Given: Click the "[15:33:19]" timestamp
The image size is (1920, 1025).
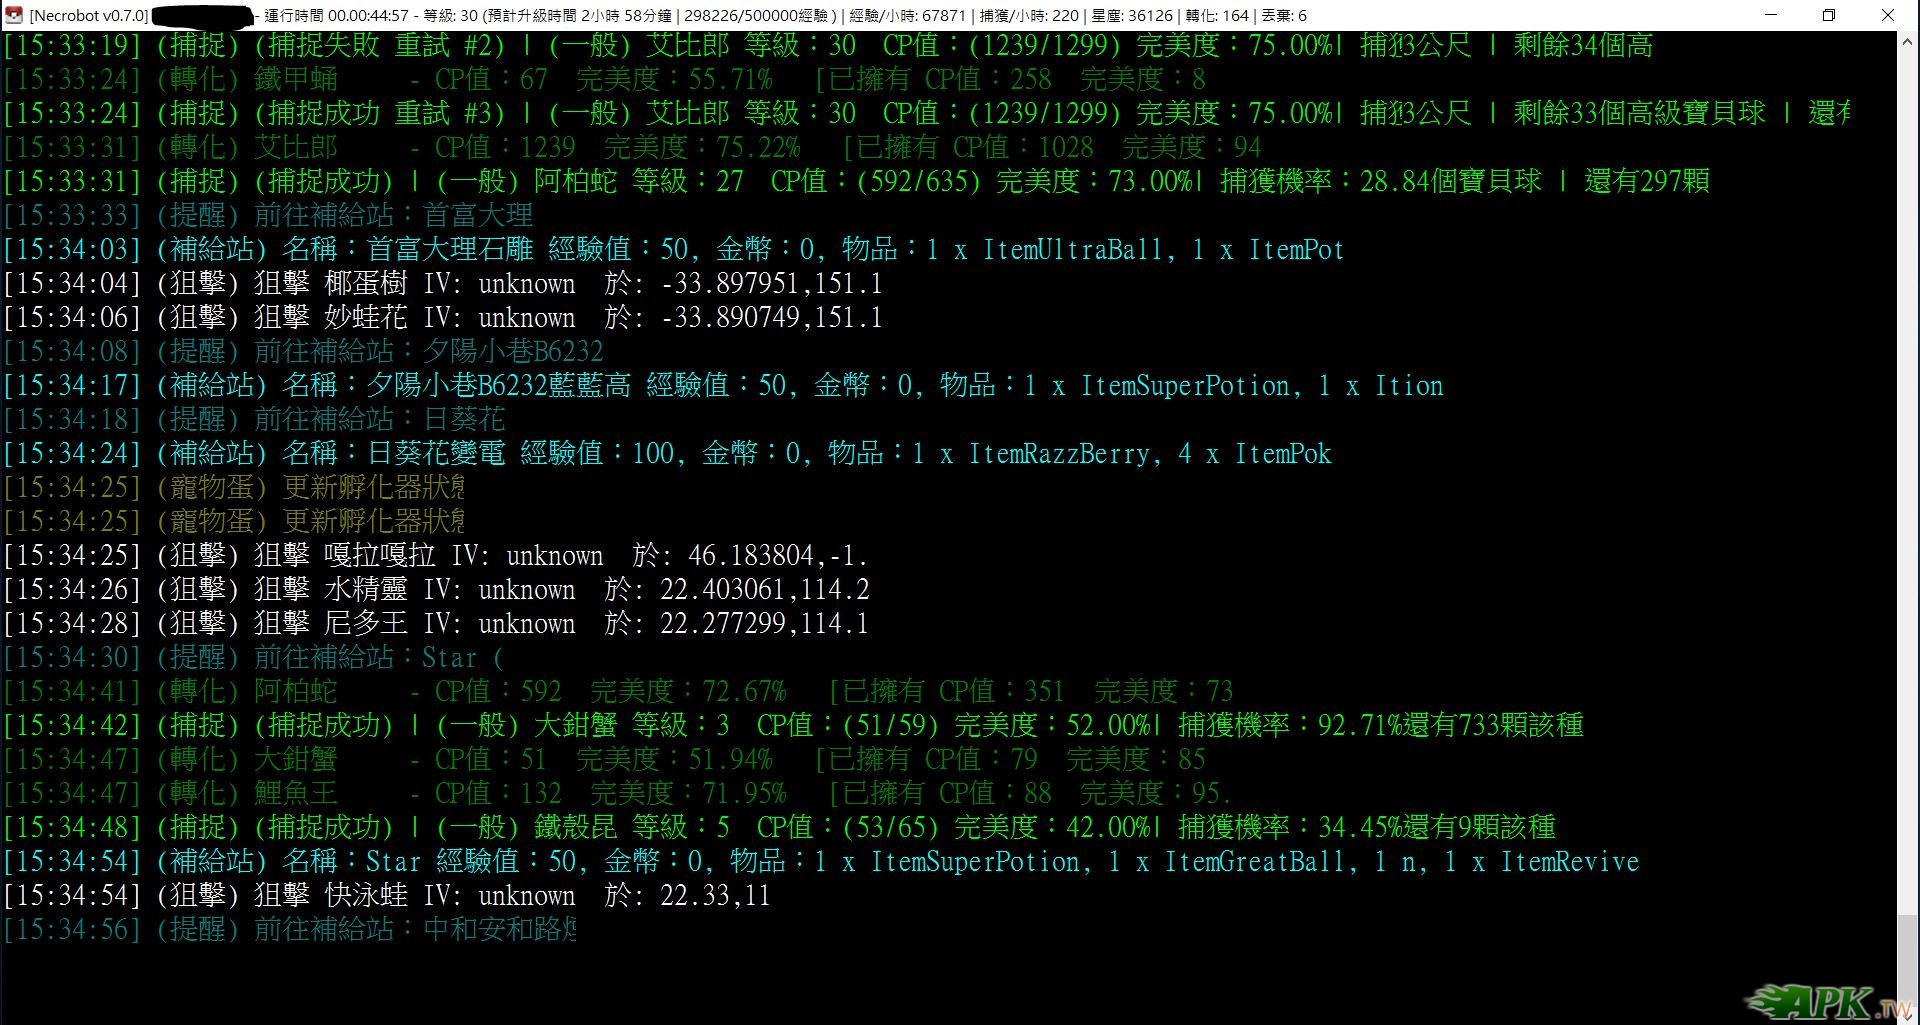Looking at the screenshot, I should (72, 46).
